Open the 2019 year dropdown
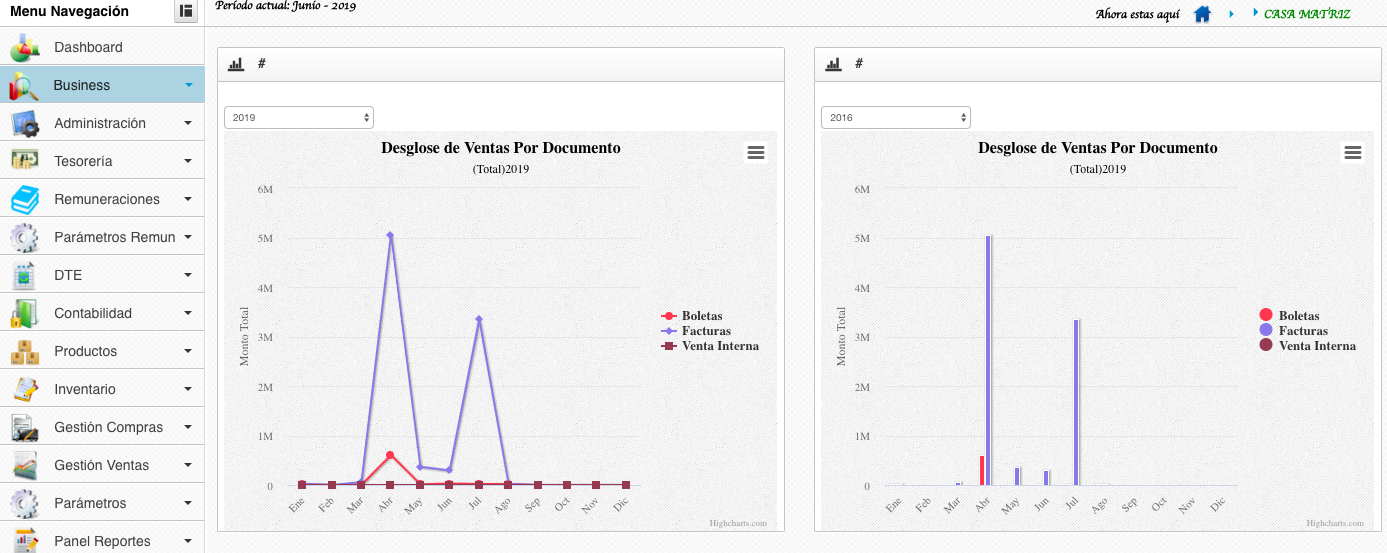The image size is (1387, 553). click(299, 117)
